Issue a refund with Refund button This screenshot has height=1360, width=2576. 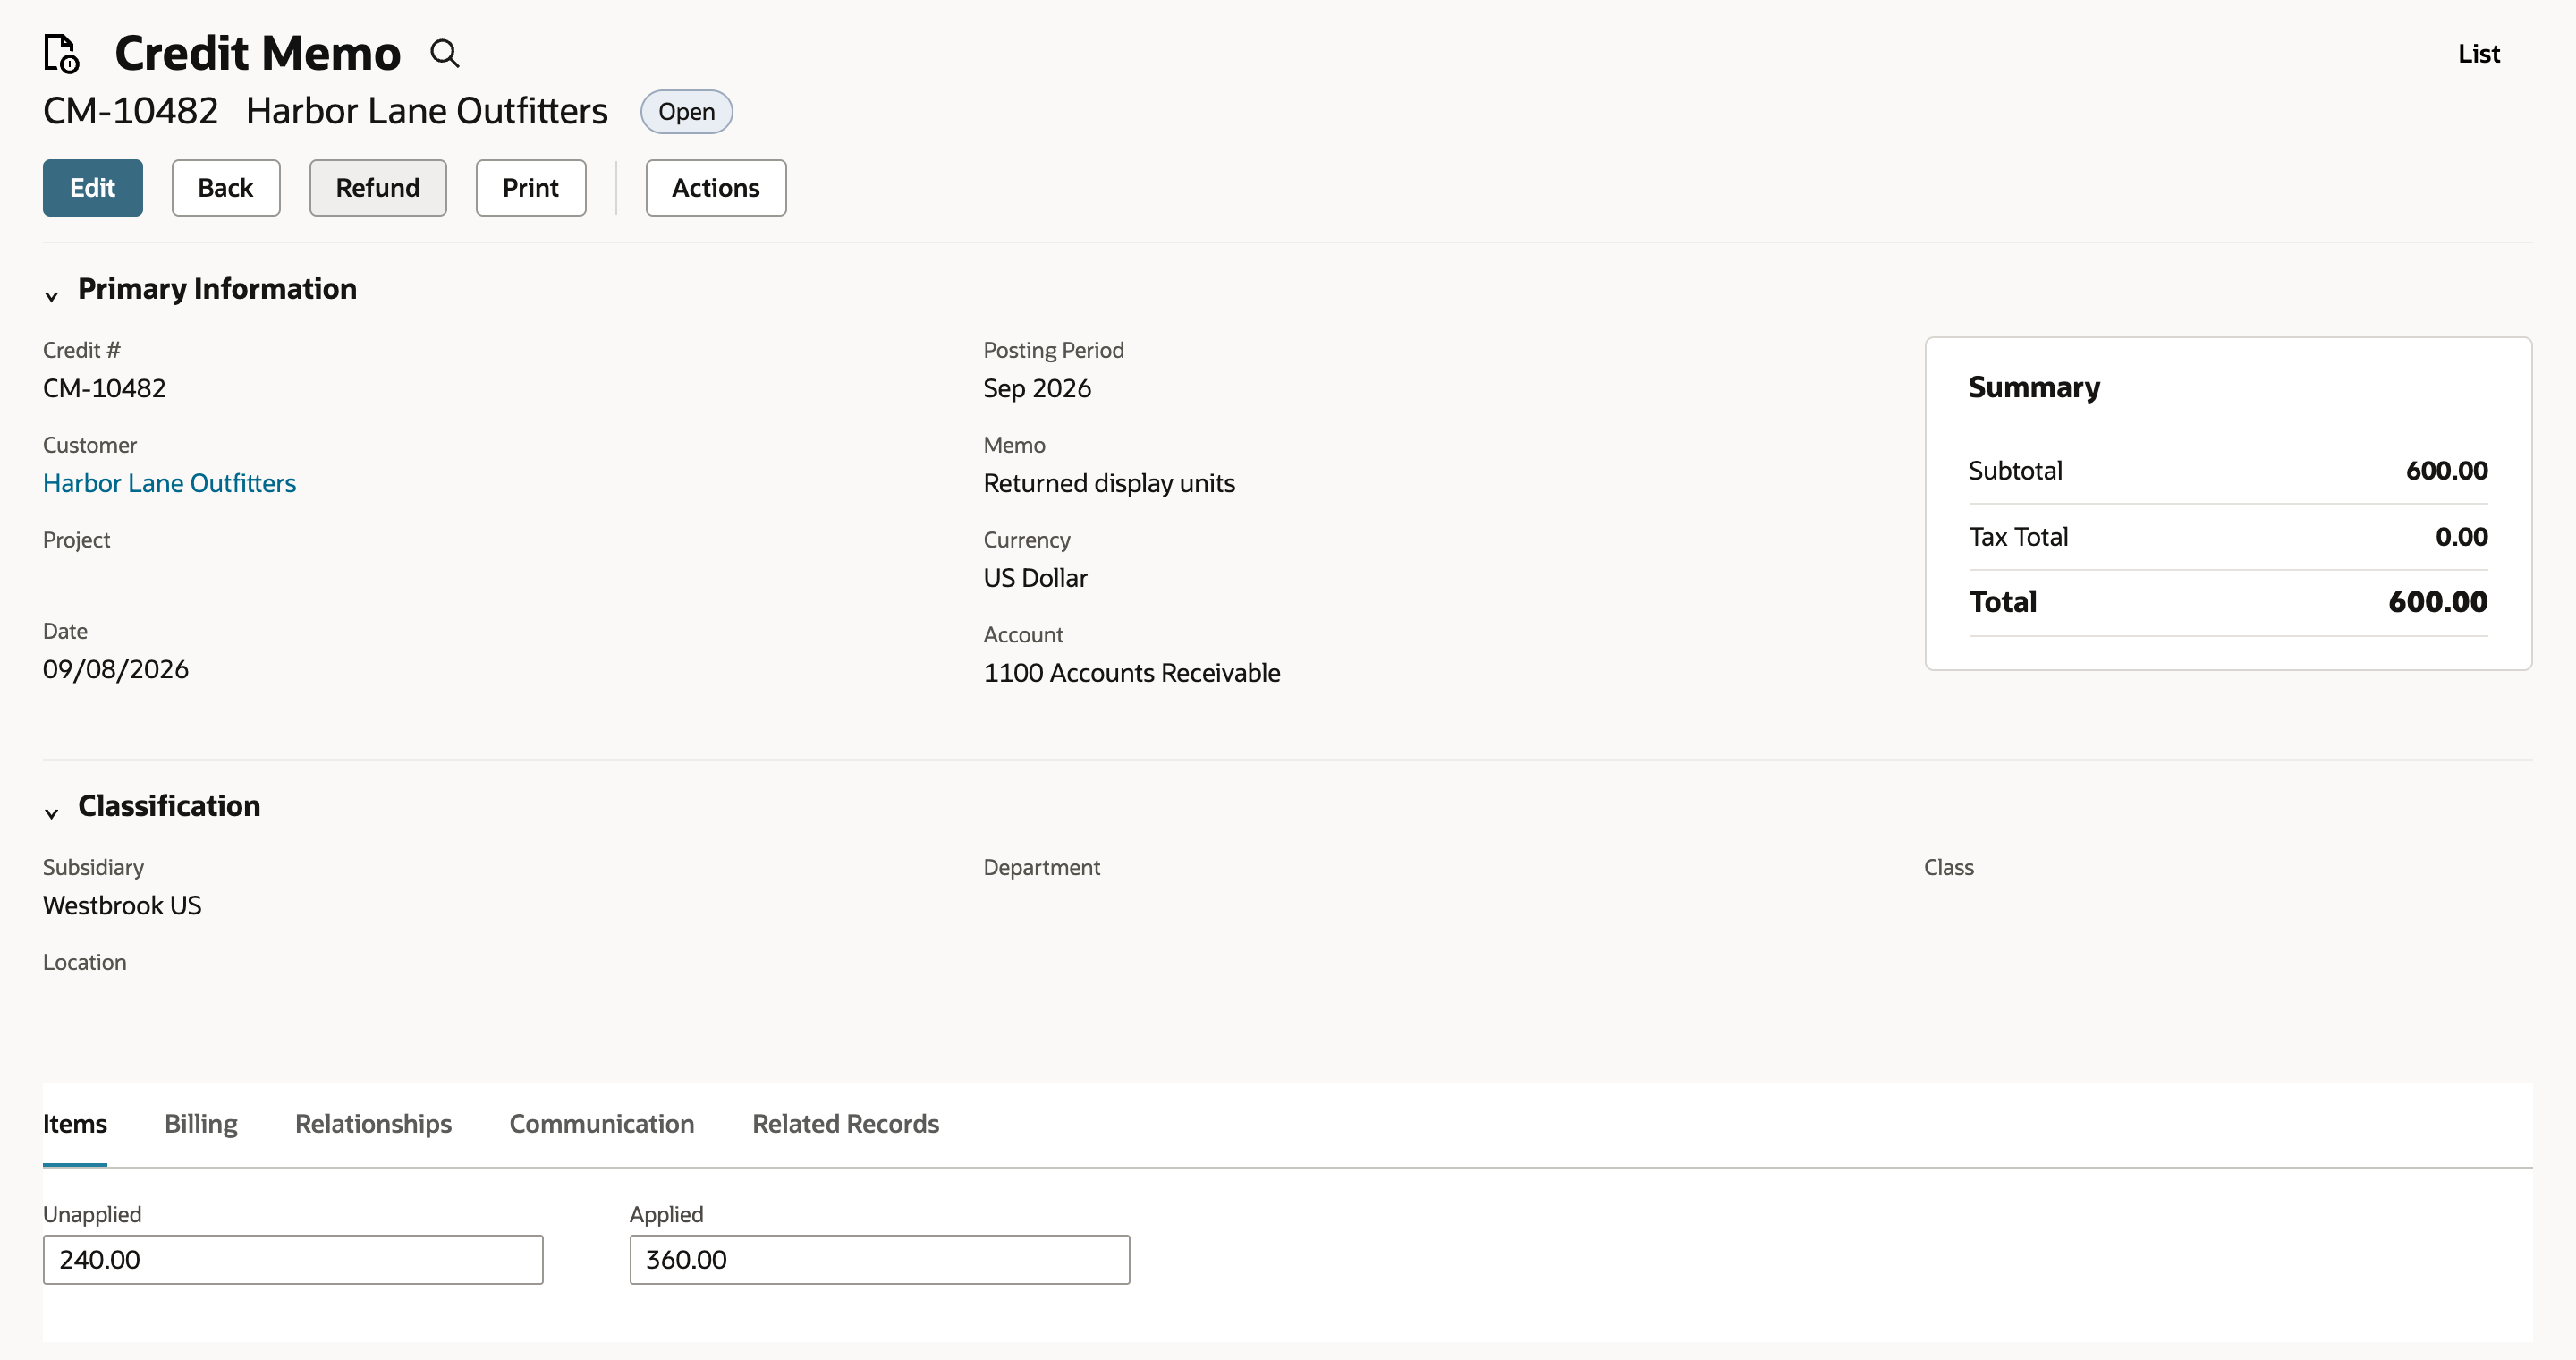click(x=378, y=188)
